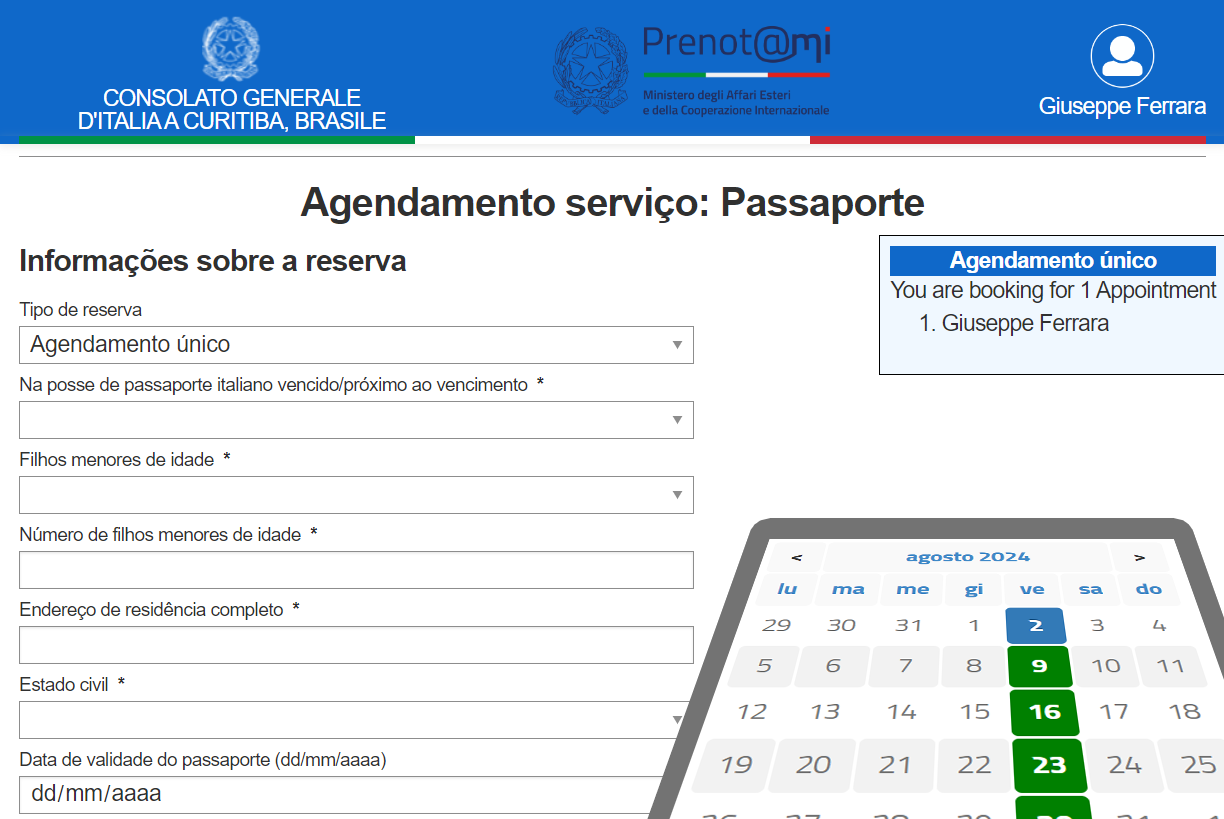Click the 'do' weekday column header
This screenshot has height=819, width=1224.
(x=1149, y=590)
